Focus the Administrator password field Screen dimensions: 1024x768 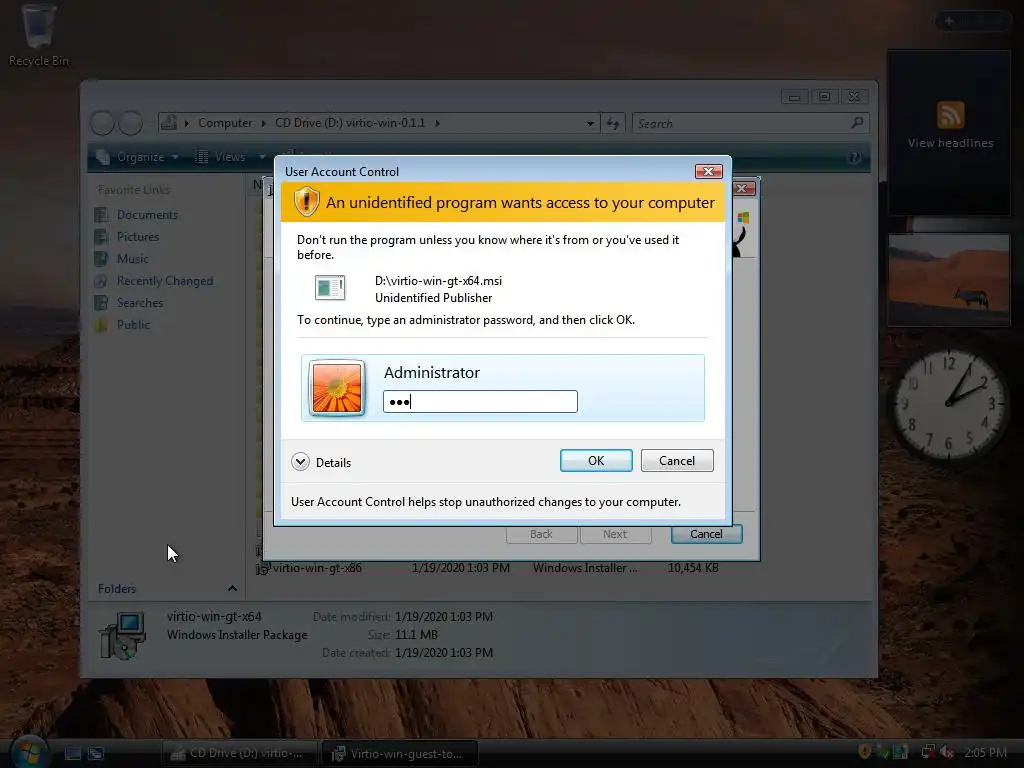(x=480, y=402)
